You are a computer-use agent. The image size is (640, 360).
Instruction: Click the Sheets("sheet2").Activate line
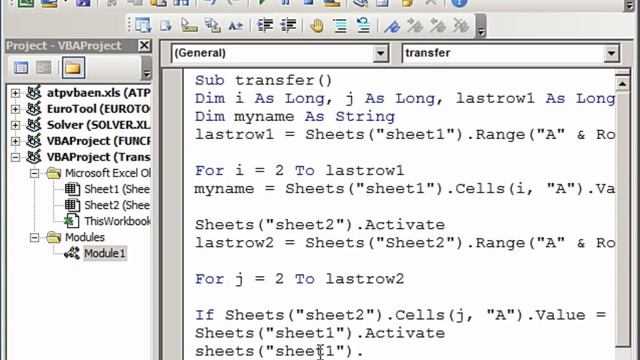click(x=320, y=225)
